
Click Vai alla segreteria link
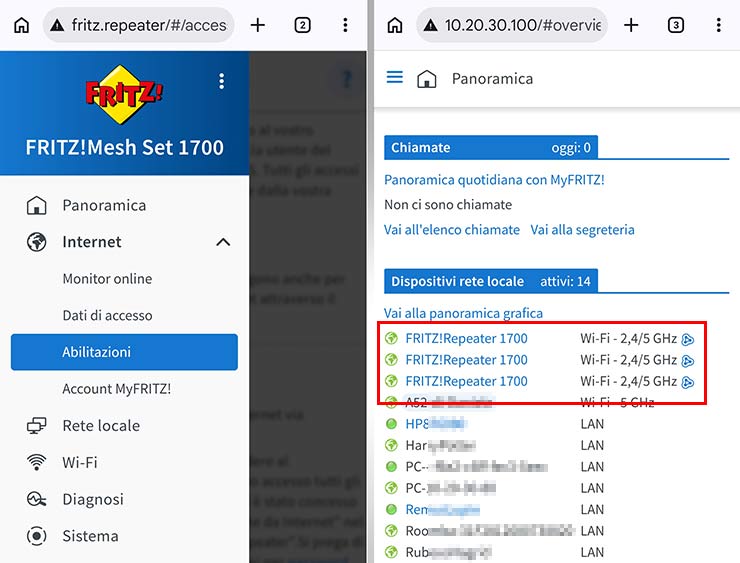pos(582,229)
